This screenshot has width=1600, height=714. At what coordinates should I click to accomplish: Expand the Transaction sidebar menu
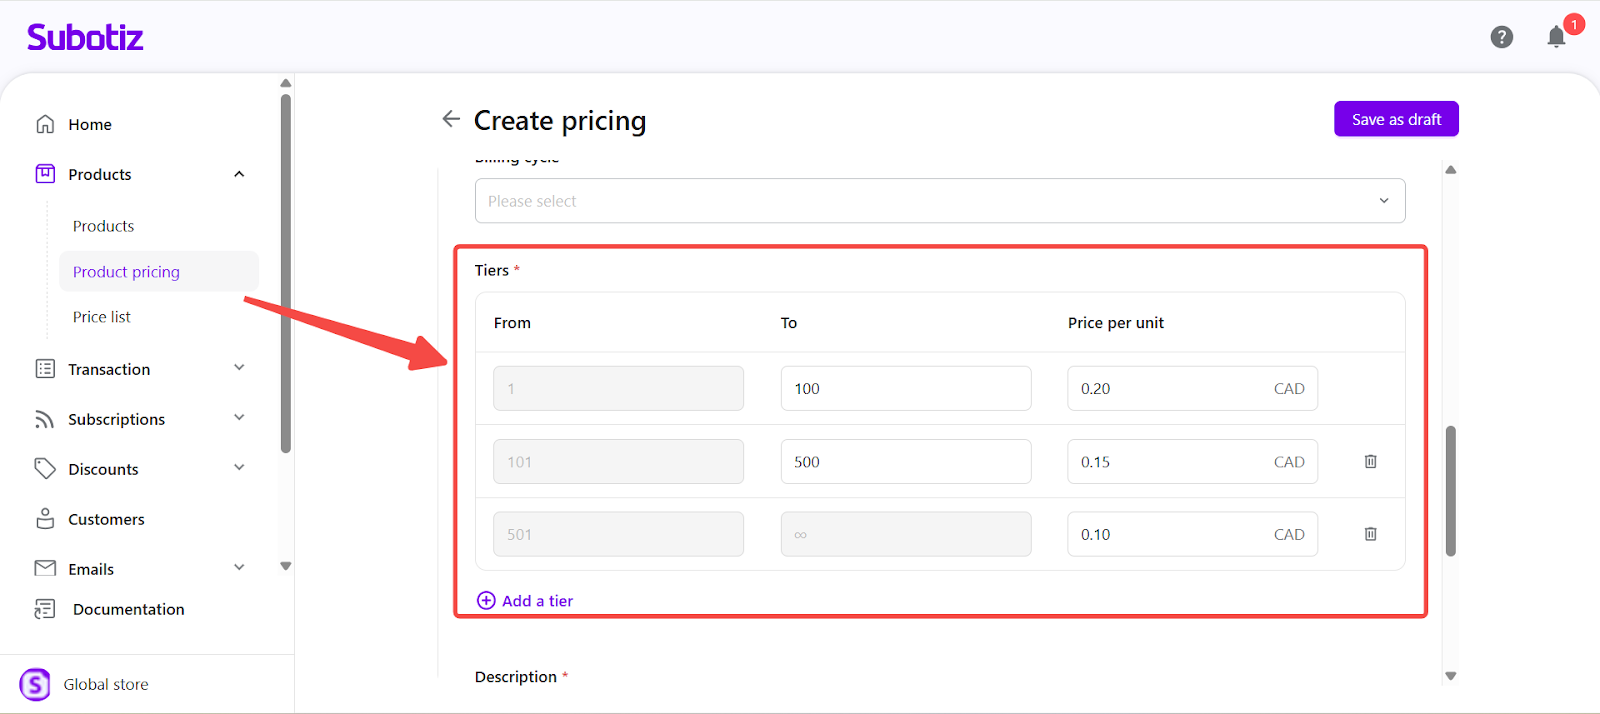(x=239, y=368)
